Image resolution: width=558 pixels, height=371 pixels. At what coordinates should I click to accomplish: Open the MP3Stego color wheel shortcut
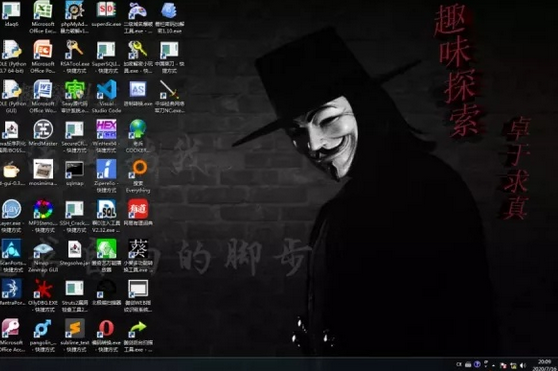coord(43,216)
